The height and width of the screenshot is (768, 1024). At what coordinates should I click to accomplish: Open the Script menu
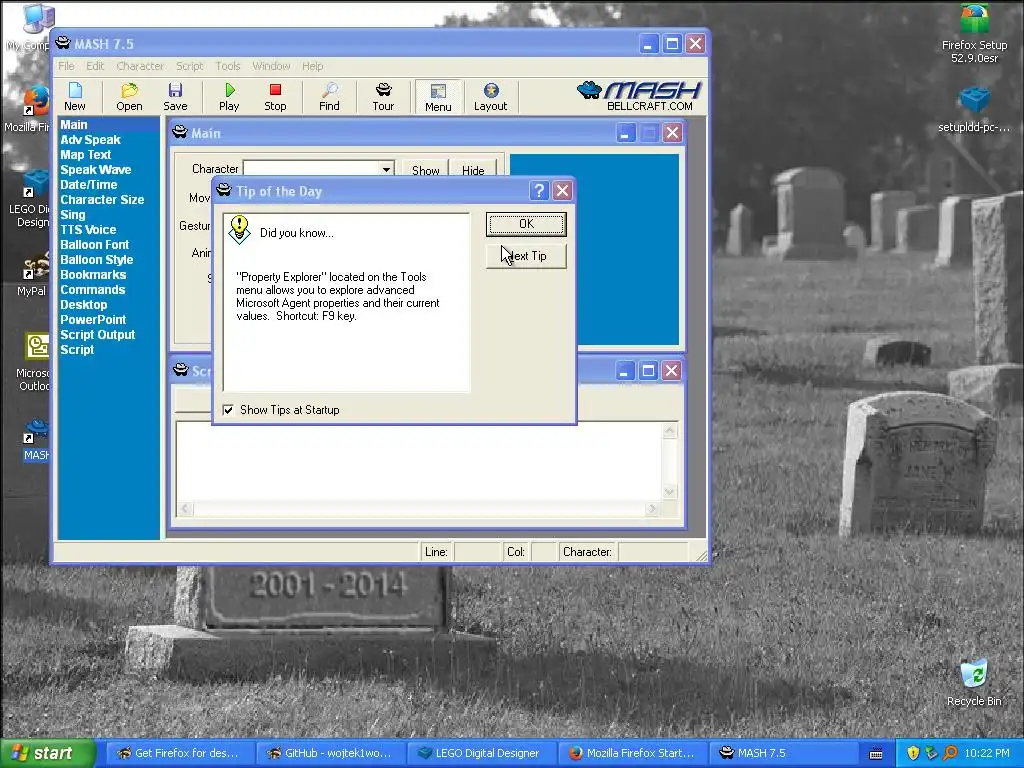[189, 66]
